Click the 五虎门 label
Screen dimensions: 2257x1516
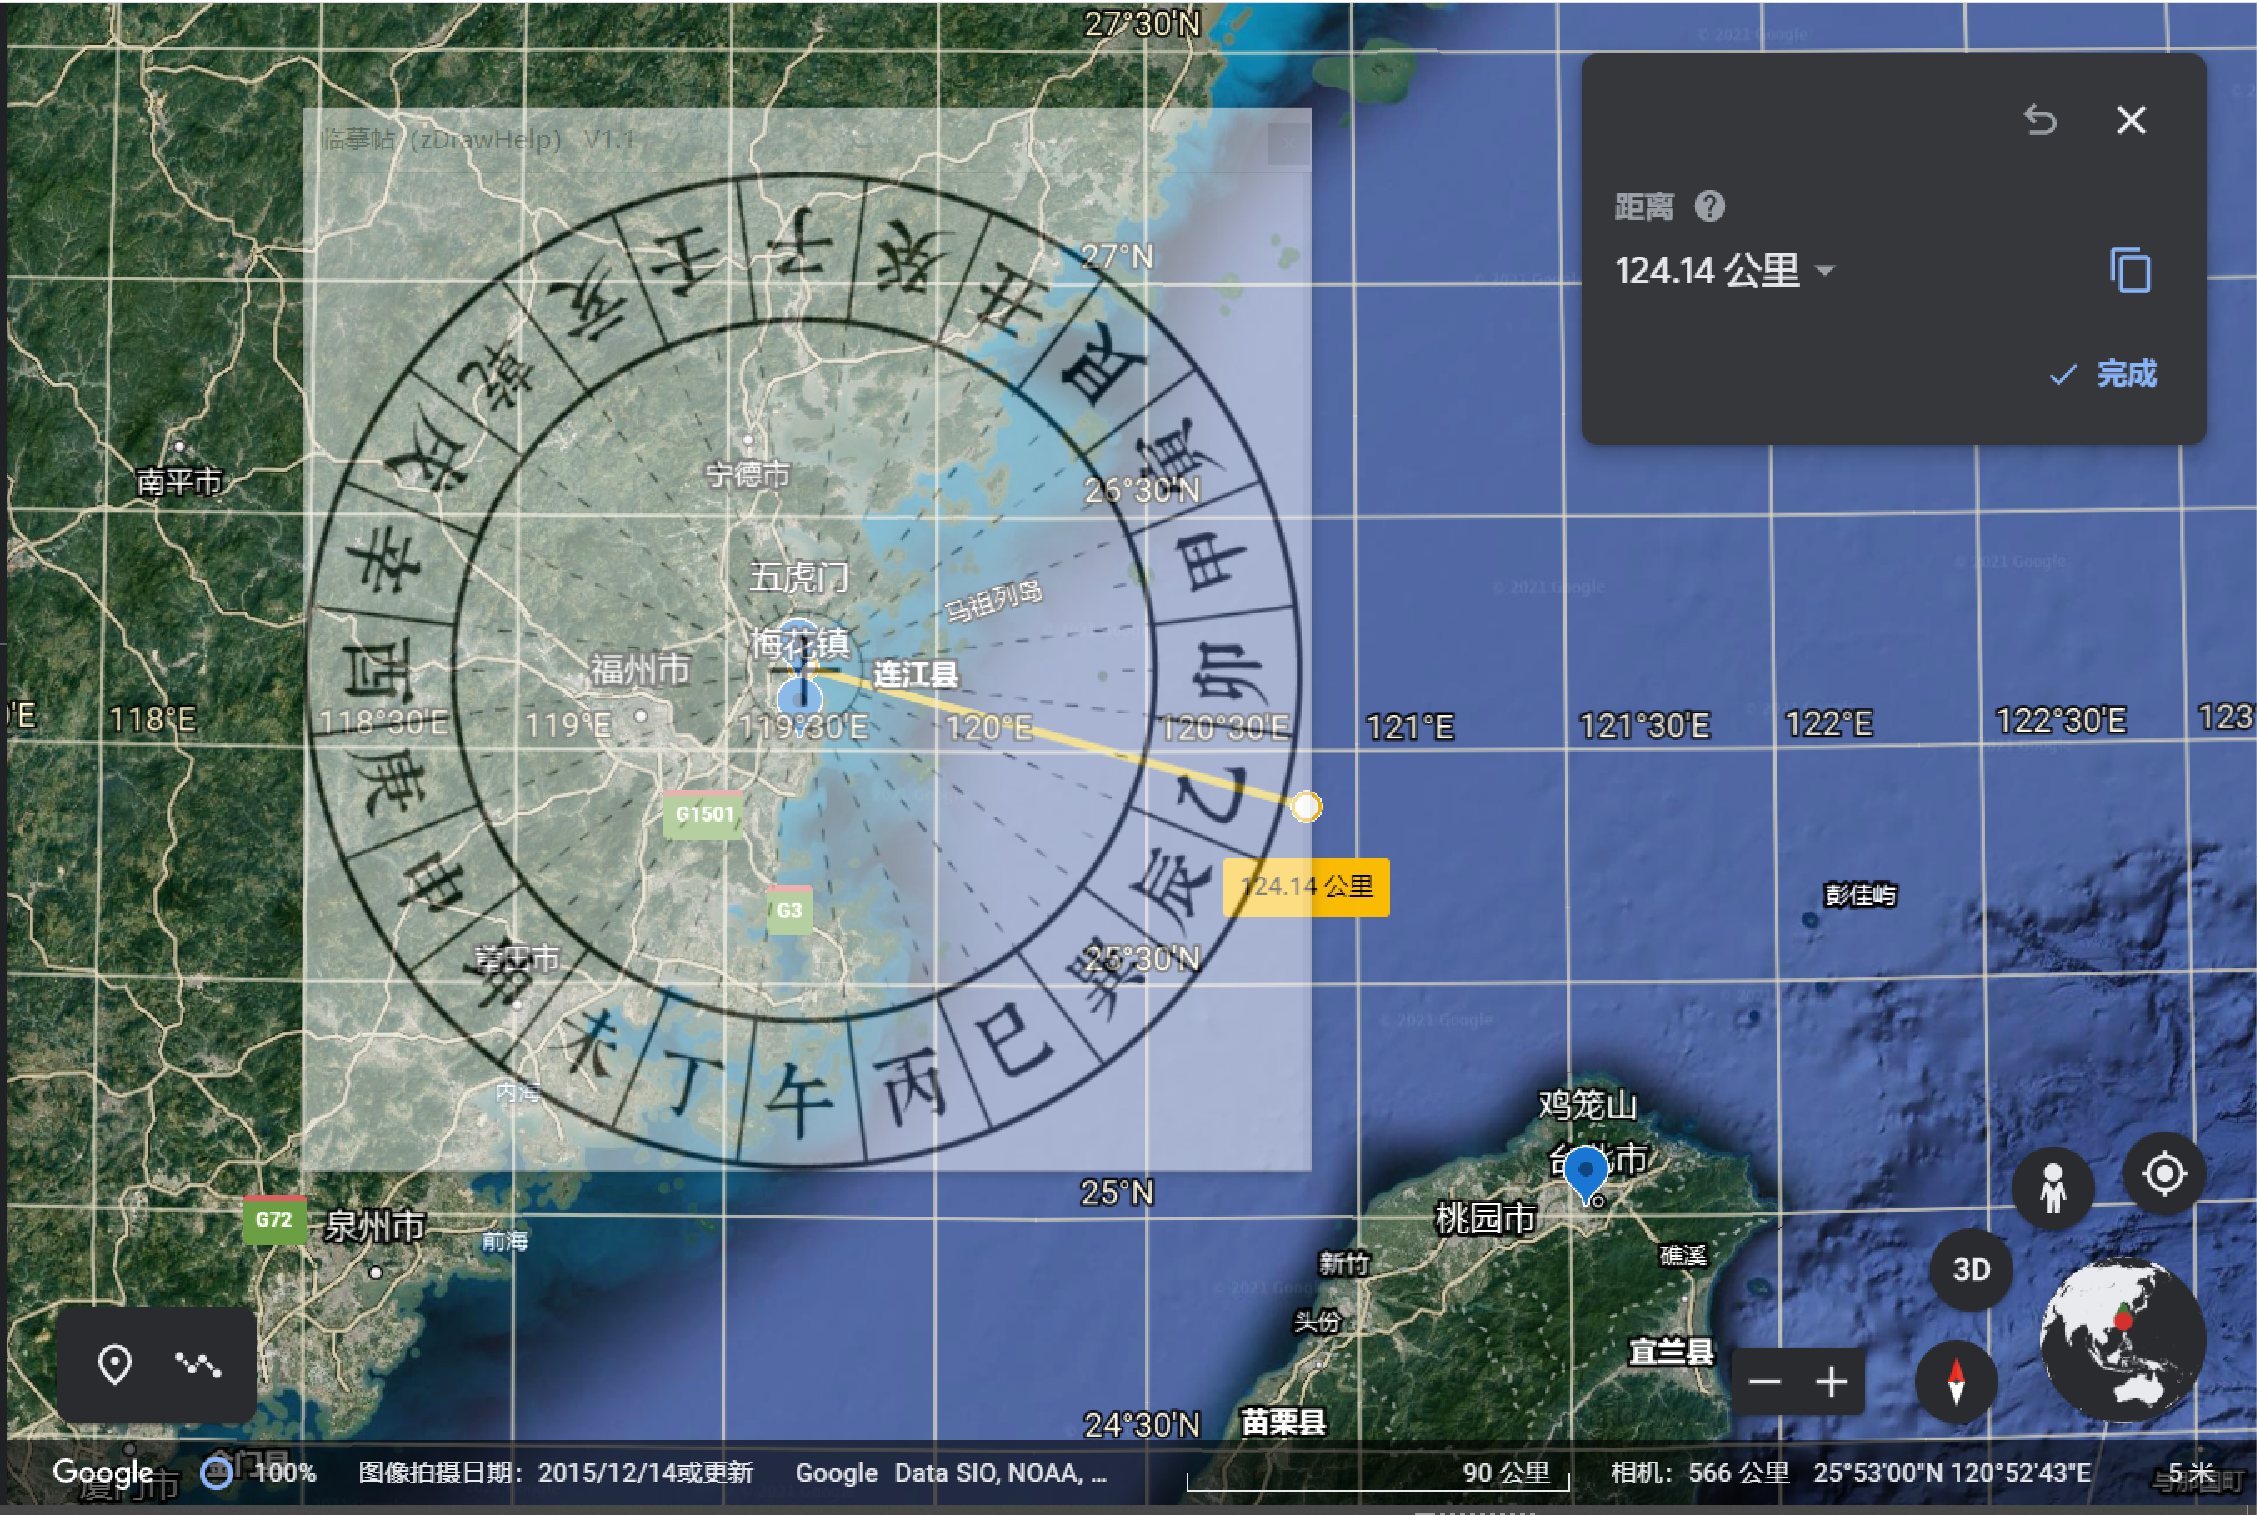(799, 577)
